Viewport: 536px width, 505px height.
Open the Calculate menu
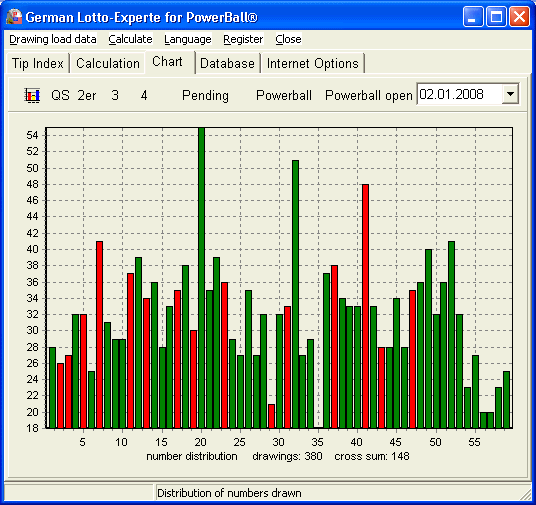(130, 39)
